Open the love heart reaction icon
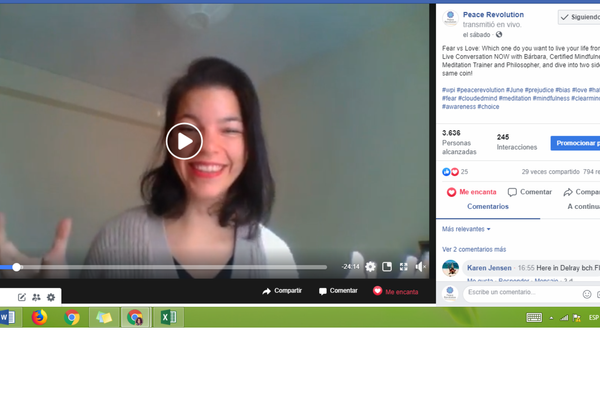The width and height of the screenshot is (600, 400). coord(455,172)
